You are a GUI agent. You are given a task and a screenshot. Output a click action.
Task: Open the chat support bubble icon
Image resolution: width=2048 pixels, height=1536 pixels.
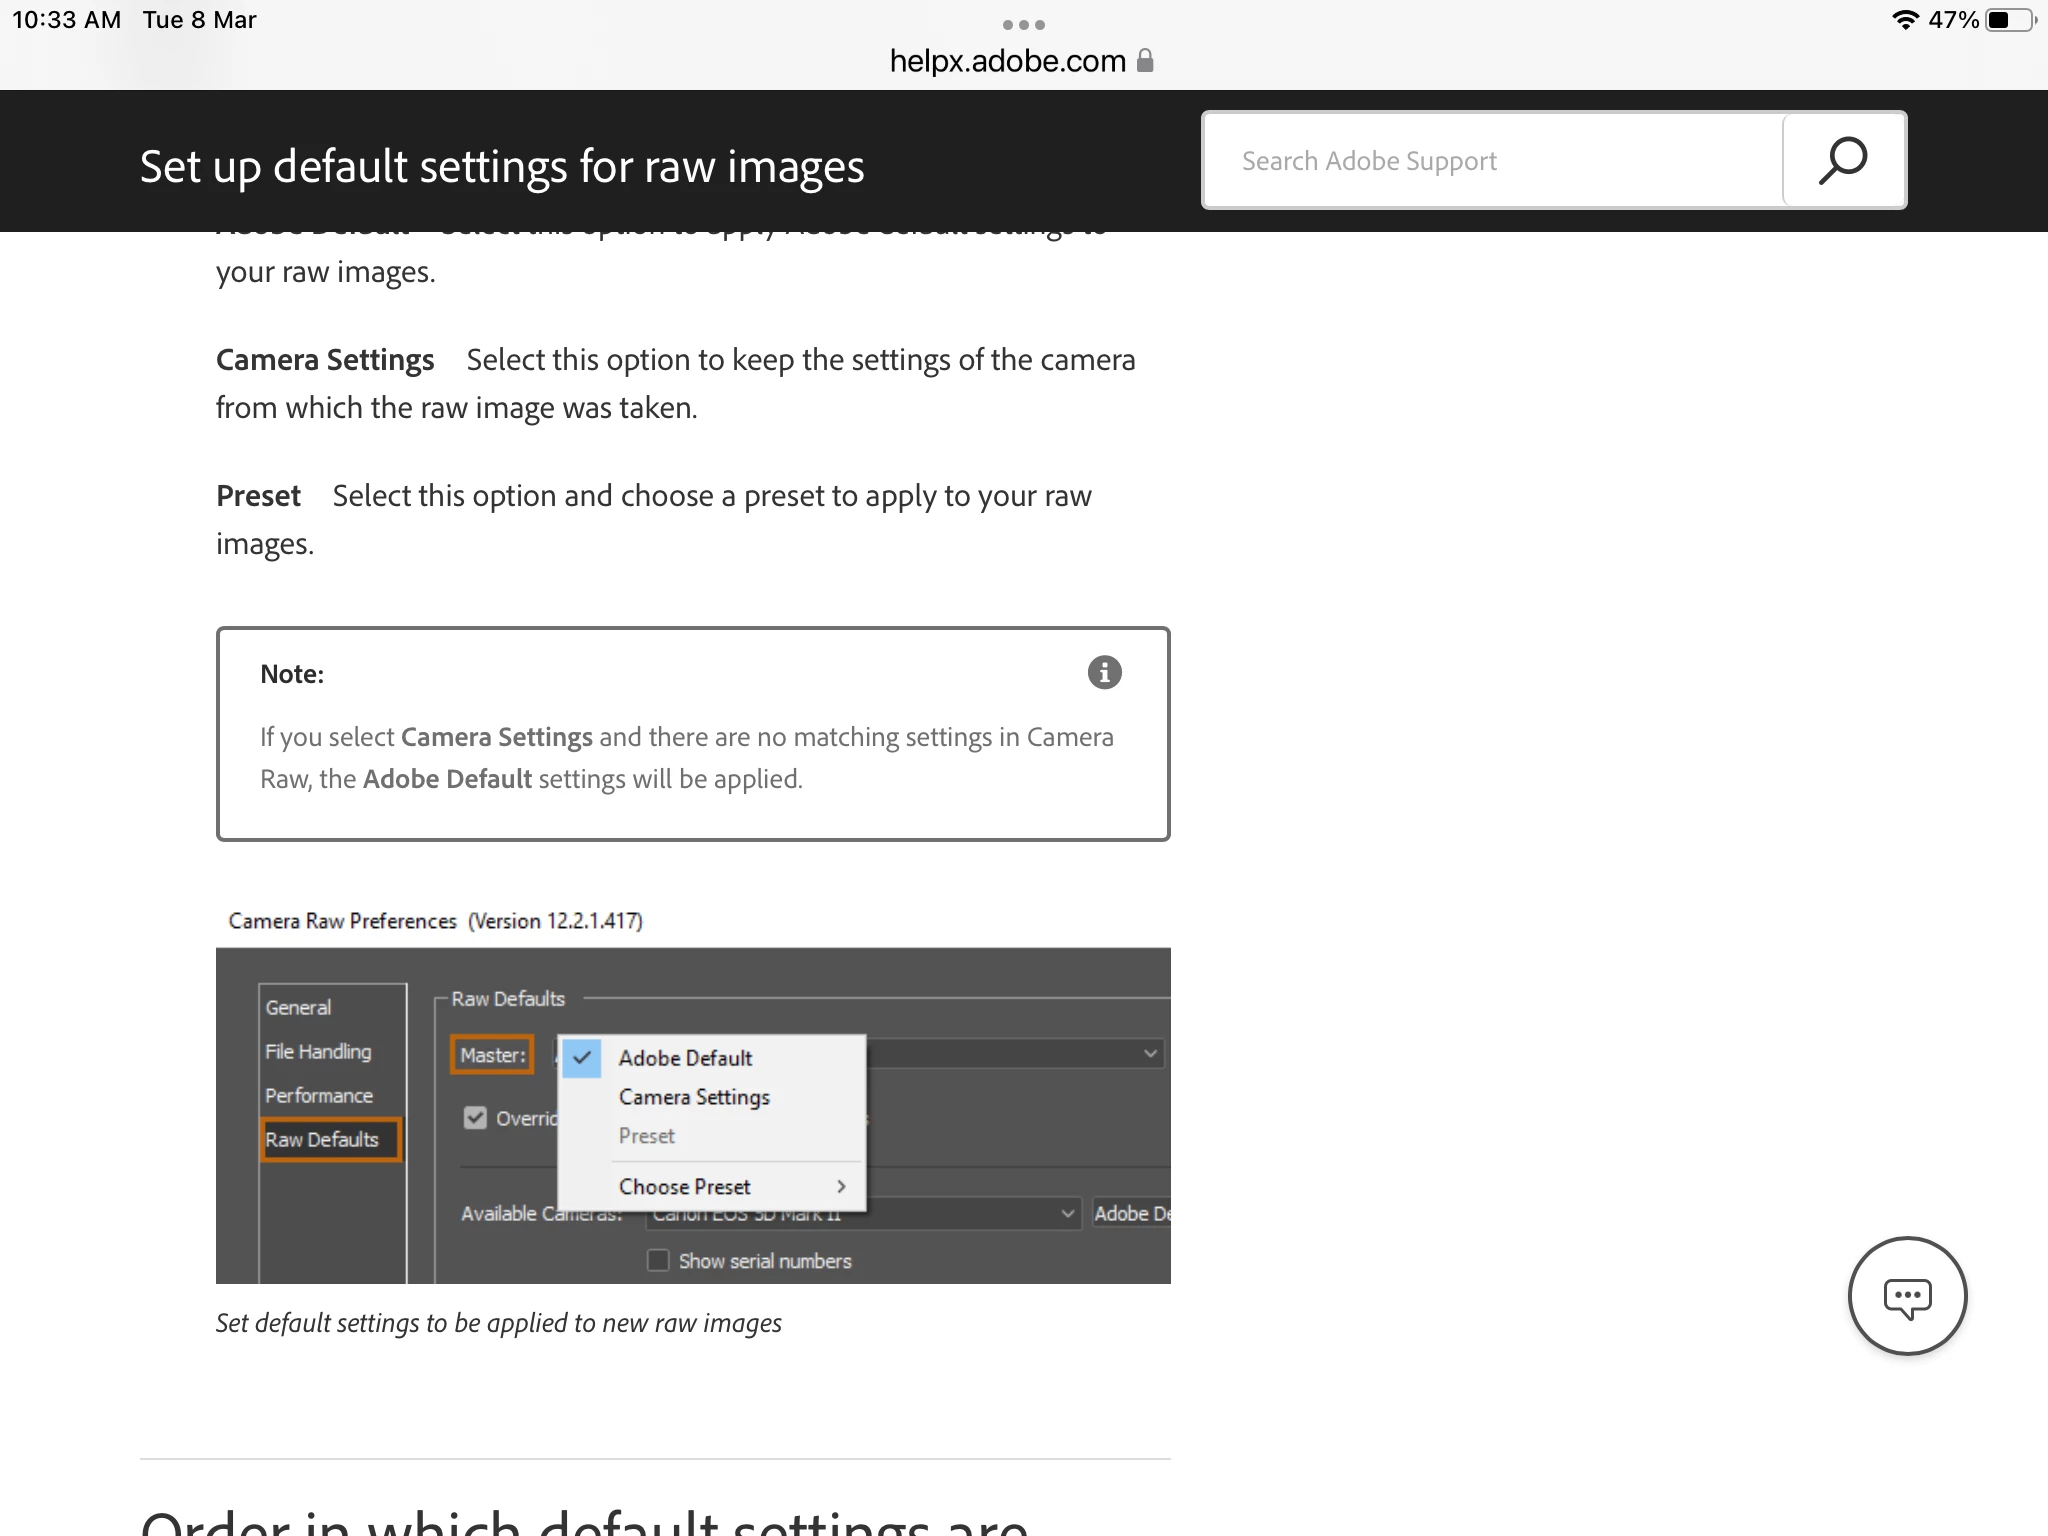coord(1906,1297)
